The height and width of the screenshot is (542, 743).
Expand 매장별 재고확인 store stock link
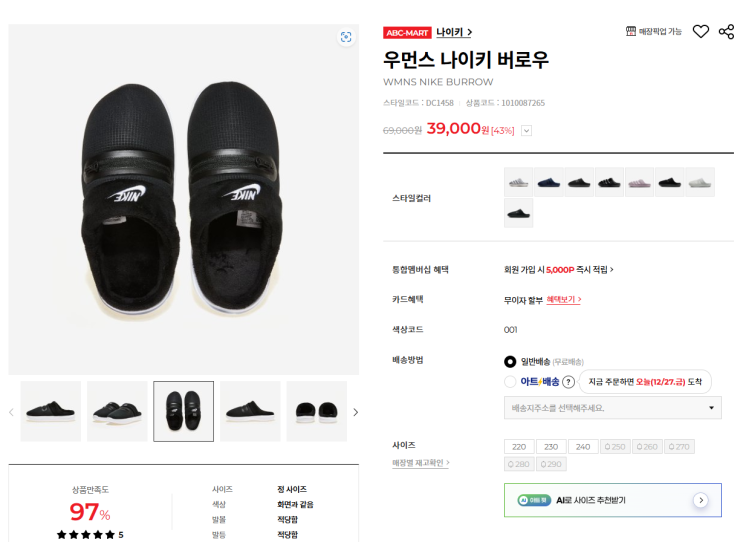(420, 463)
